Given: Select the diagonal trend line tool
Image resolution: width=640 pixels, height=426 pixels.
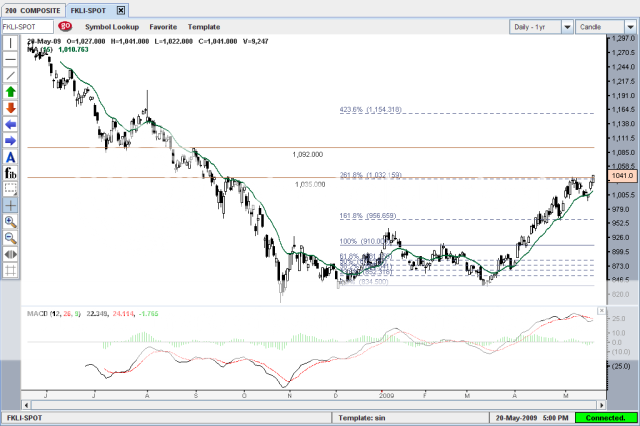Looking at the screenshot, I should click(x=11, y=76).
